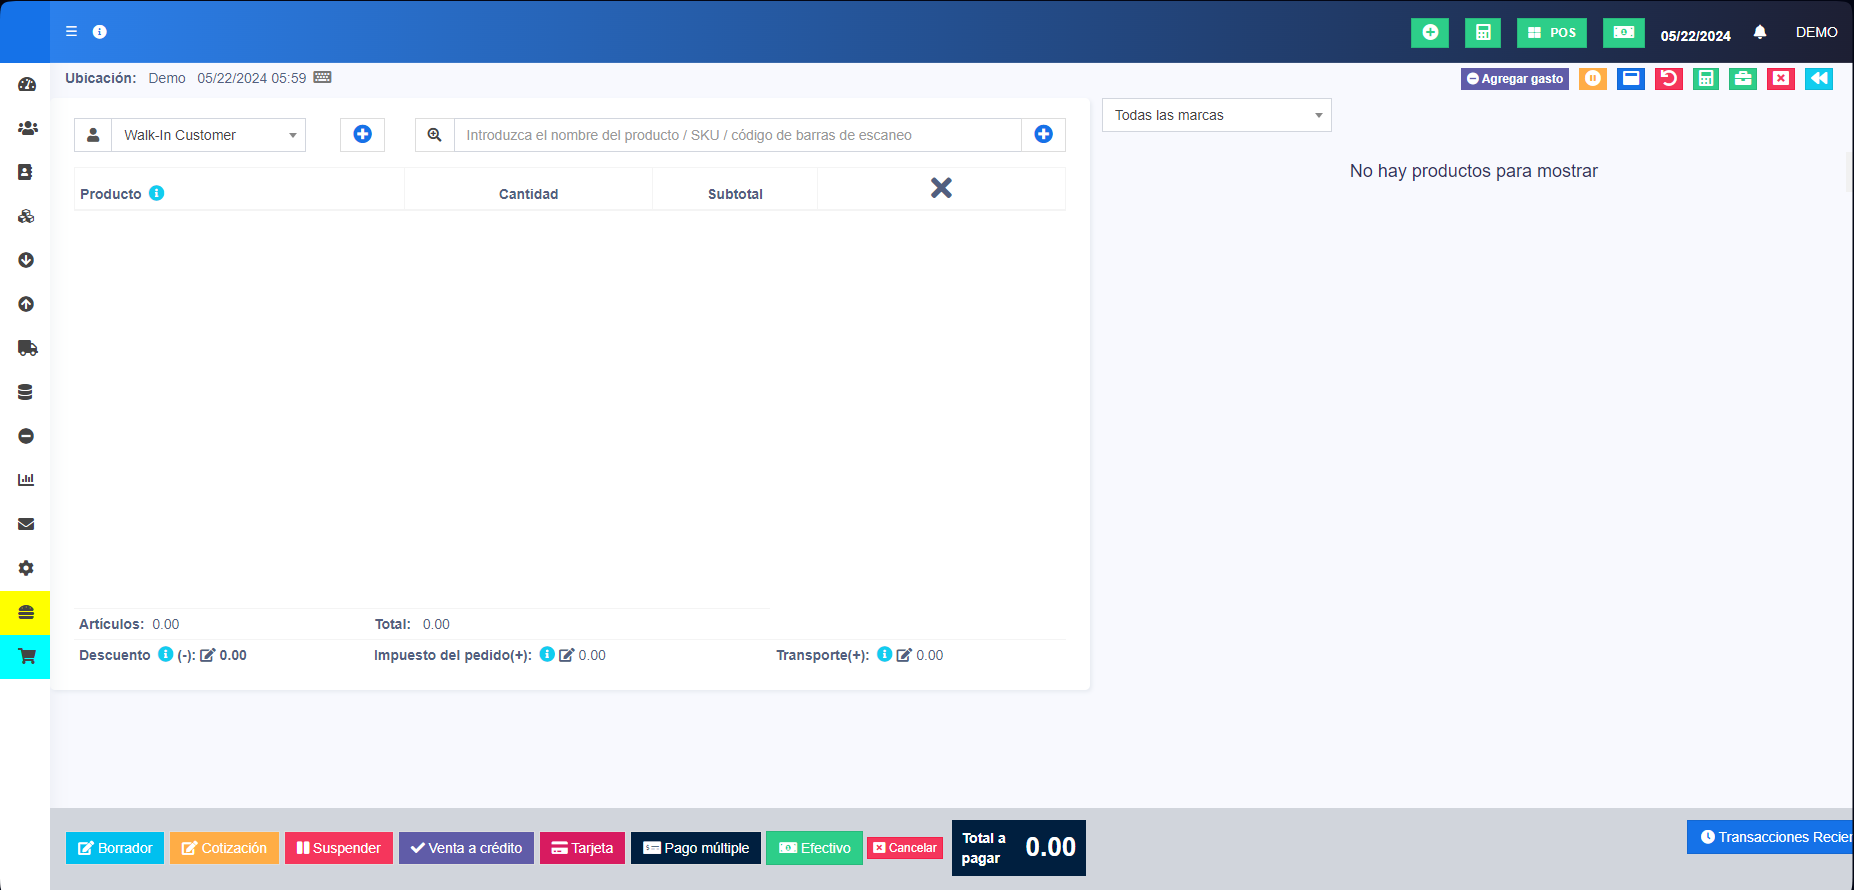
Task: Click the red undo arrow icon
Action: [x=1668, y=79]
